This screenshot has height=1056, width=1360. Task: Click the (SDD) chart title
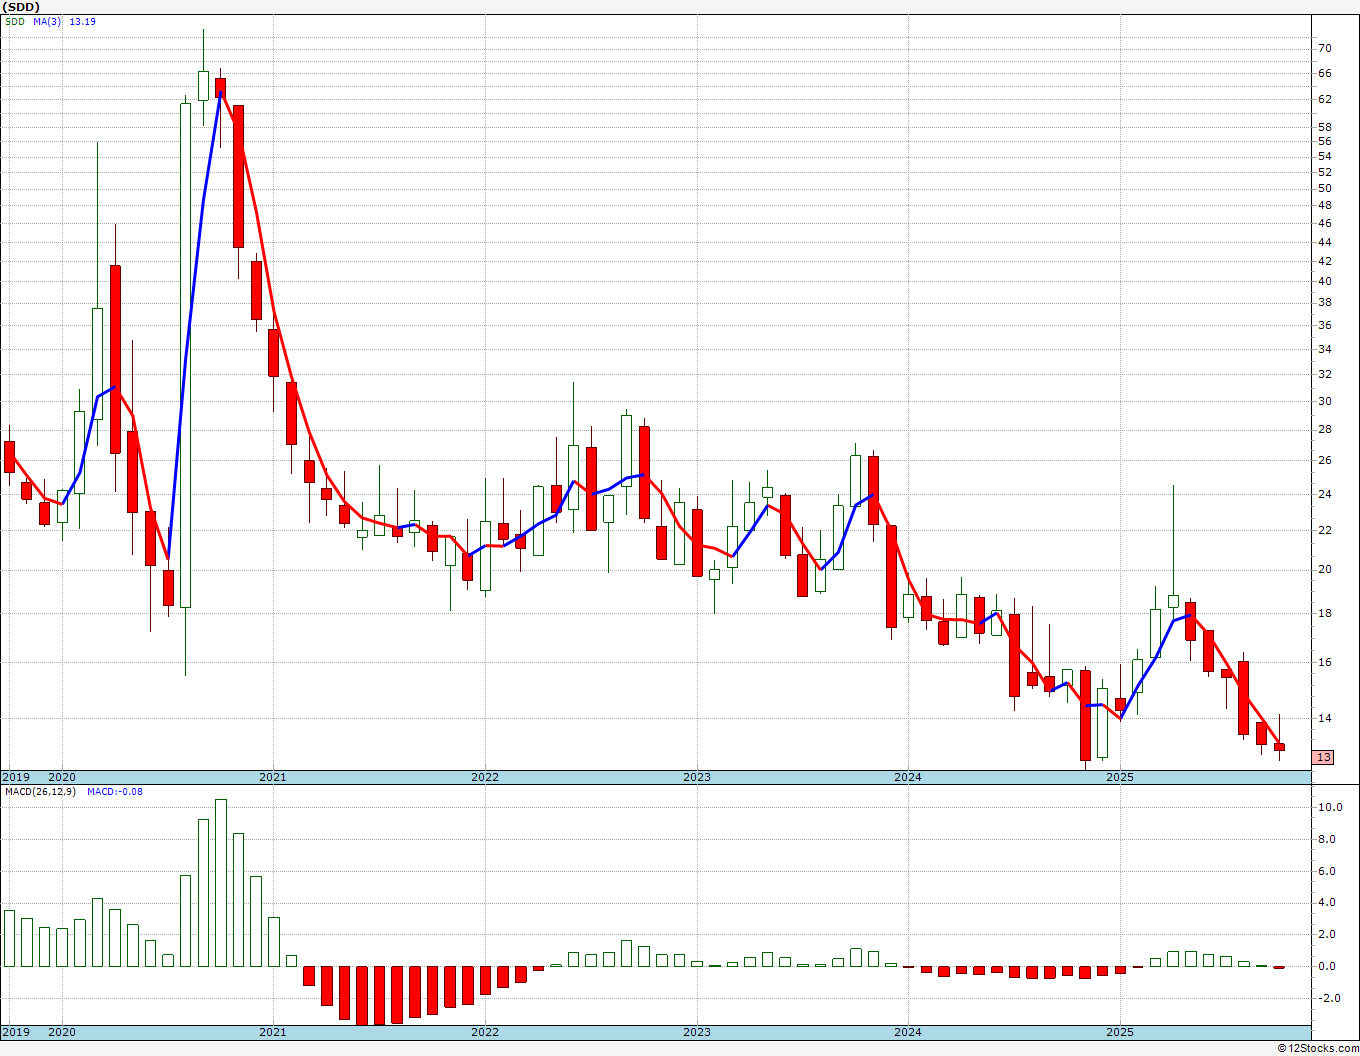21,7
